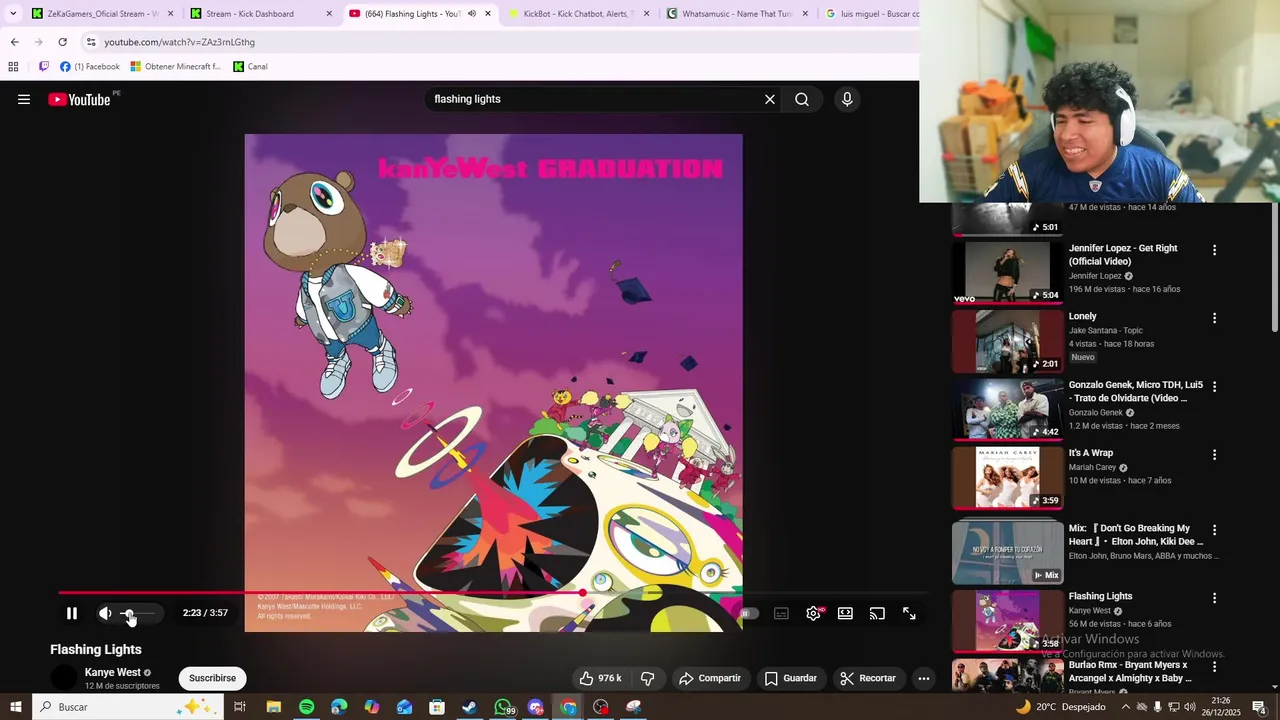Viewport: 1280px width, 720px height.
Task: Open Kanye West channel avatar
Action: coord(64,678)
